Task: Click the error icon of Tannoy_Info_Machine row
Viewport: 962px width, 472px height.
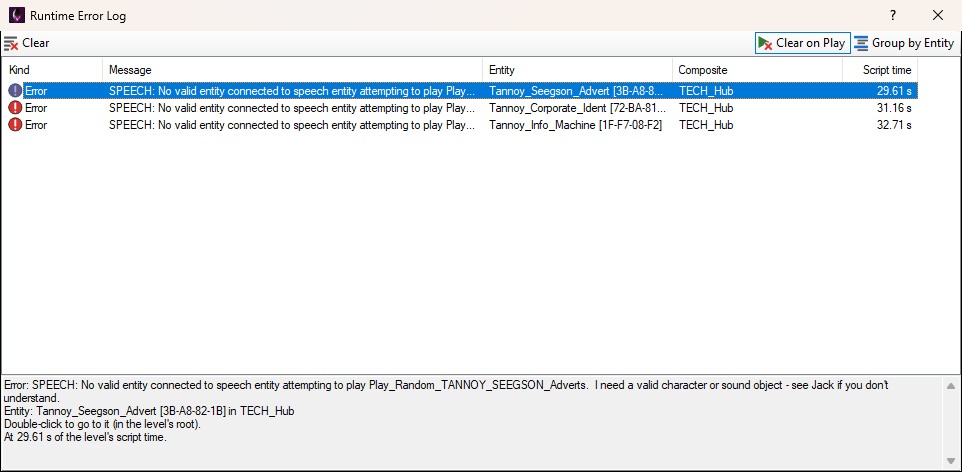Action: pyautogui.click(x=15, y=125)
